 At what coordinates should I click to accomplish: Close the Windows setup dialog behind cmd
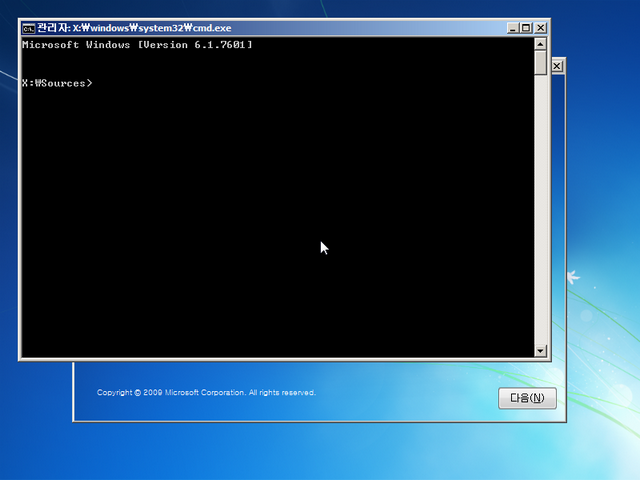click(x=558, y=66)
